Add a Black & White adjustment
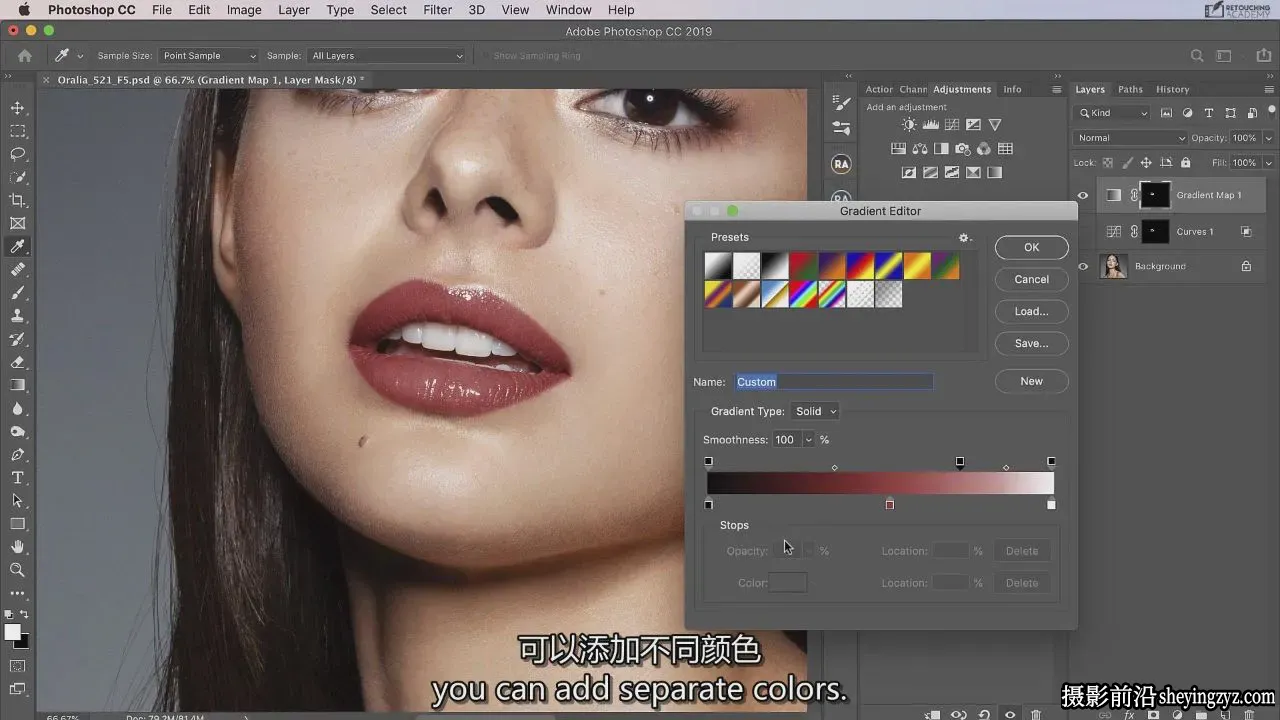1280x720 pixels. point(941,149)
